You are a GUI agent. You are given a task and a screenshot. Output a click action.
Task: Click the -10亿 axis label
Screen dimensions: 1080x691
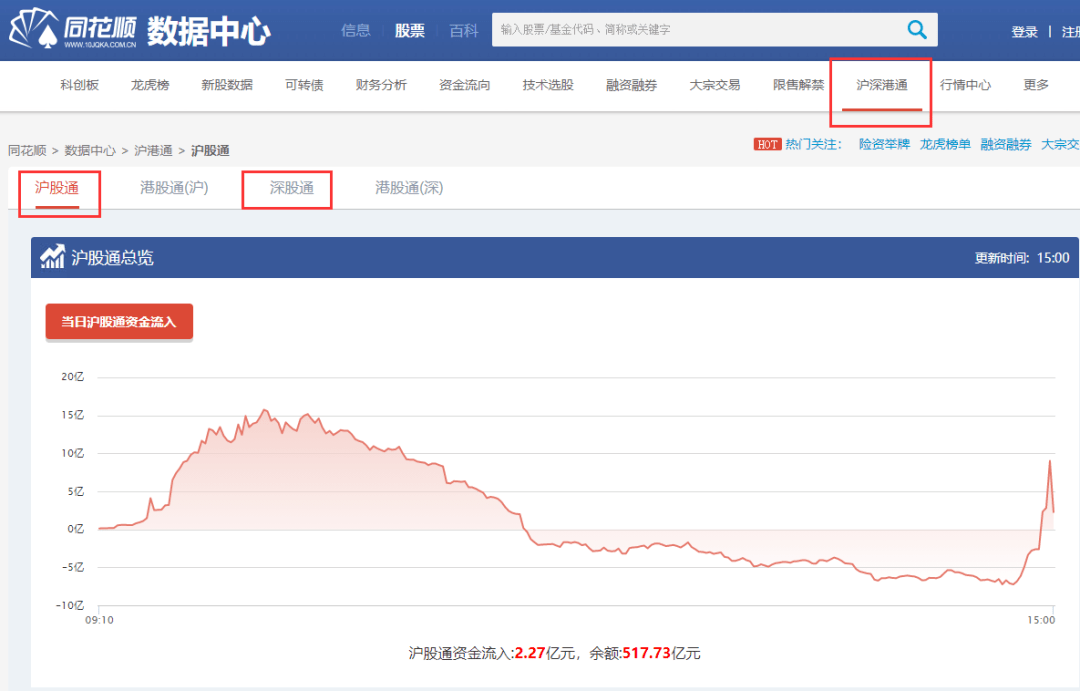pyautogui.click(x=70, y=606)
